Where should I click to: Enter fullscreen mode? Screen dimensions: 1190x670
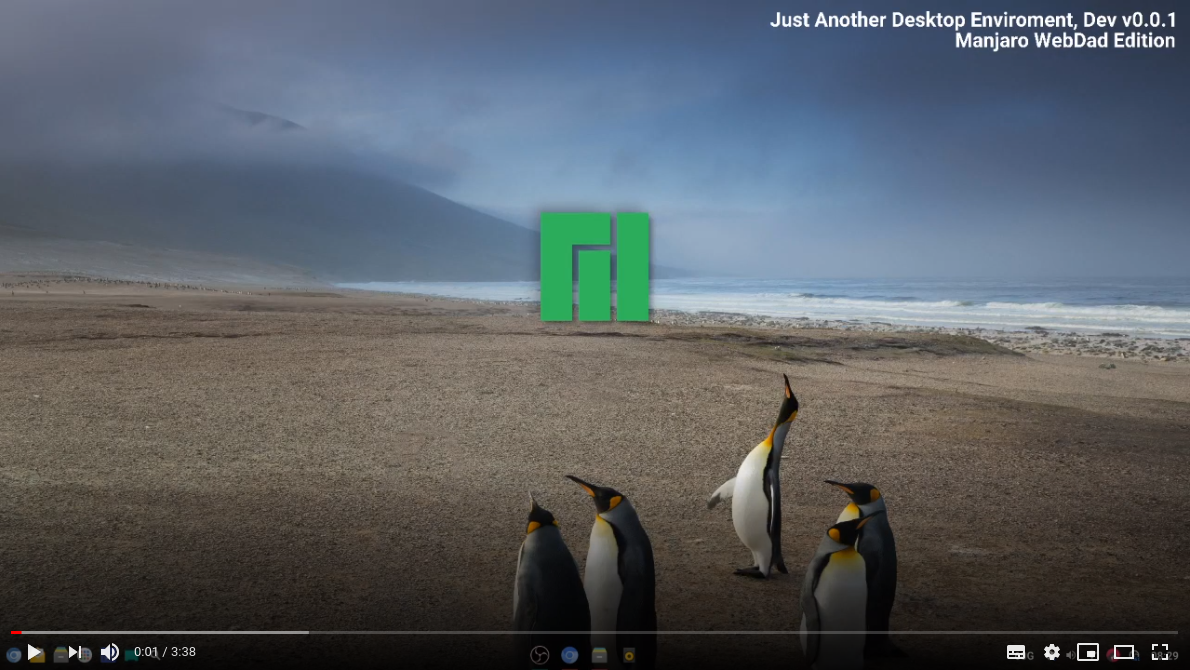(x=1160, y=652)
